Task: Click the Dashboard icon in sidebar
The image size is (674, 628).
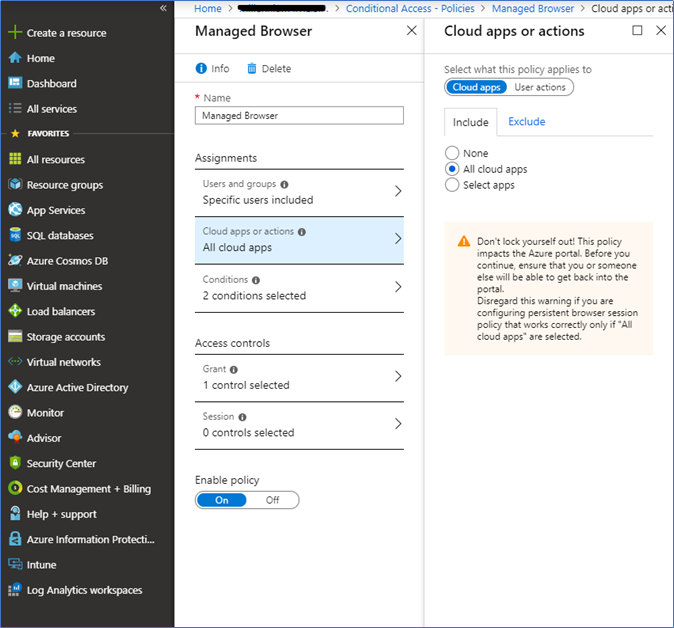Action: (15, 83)
